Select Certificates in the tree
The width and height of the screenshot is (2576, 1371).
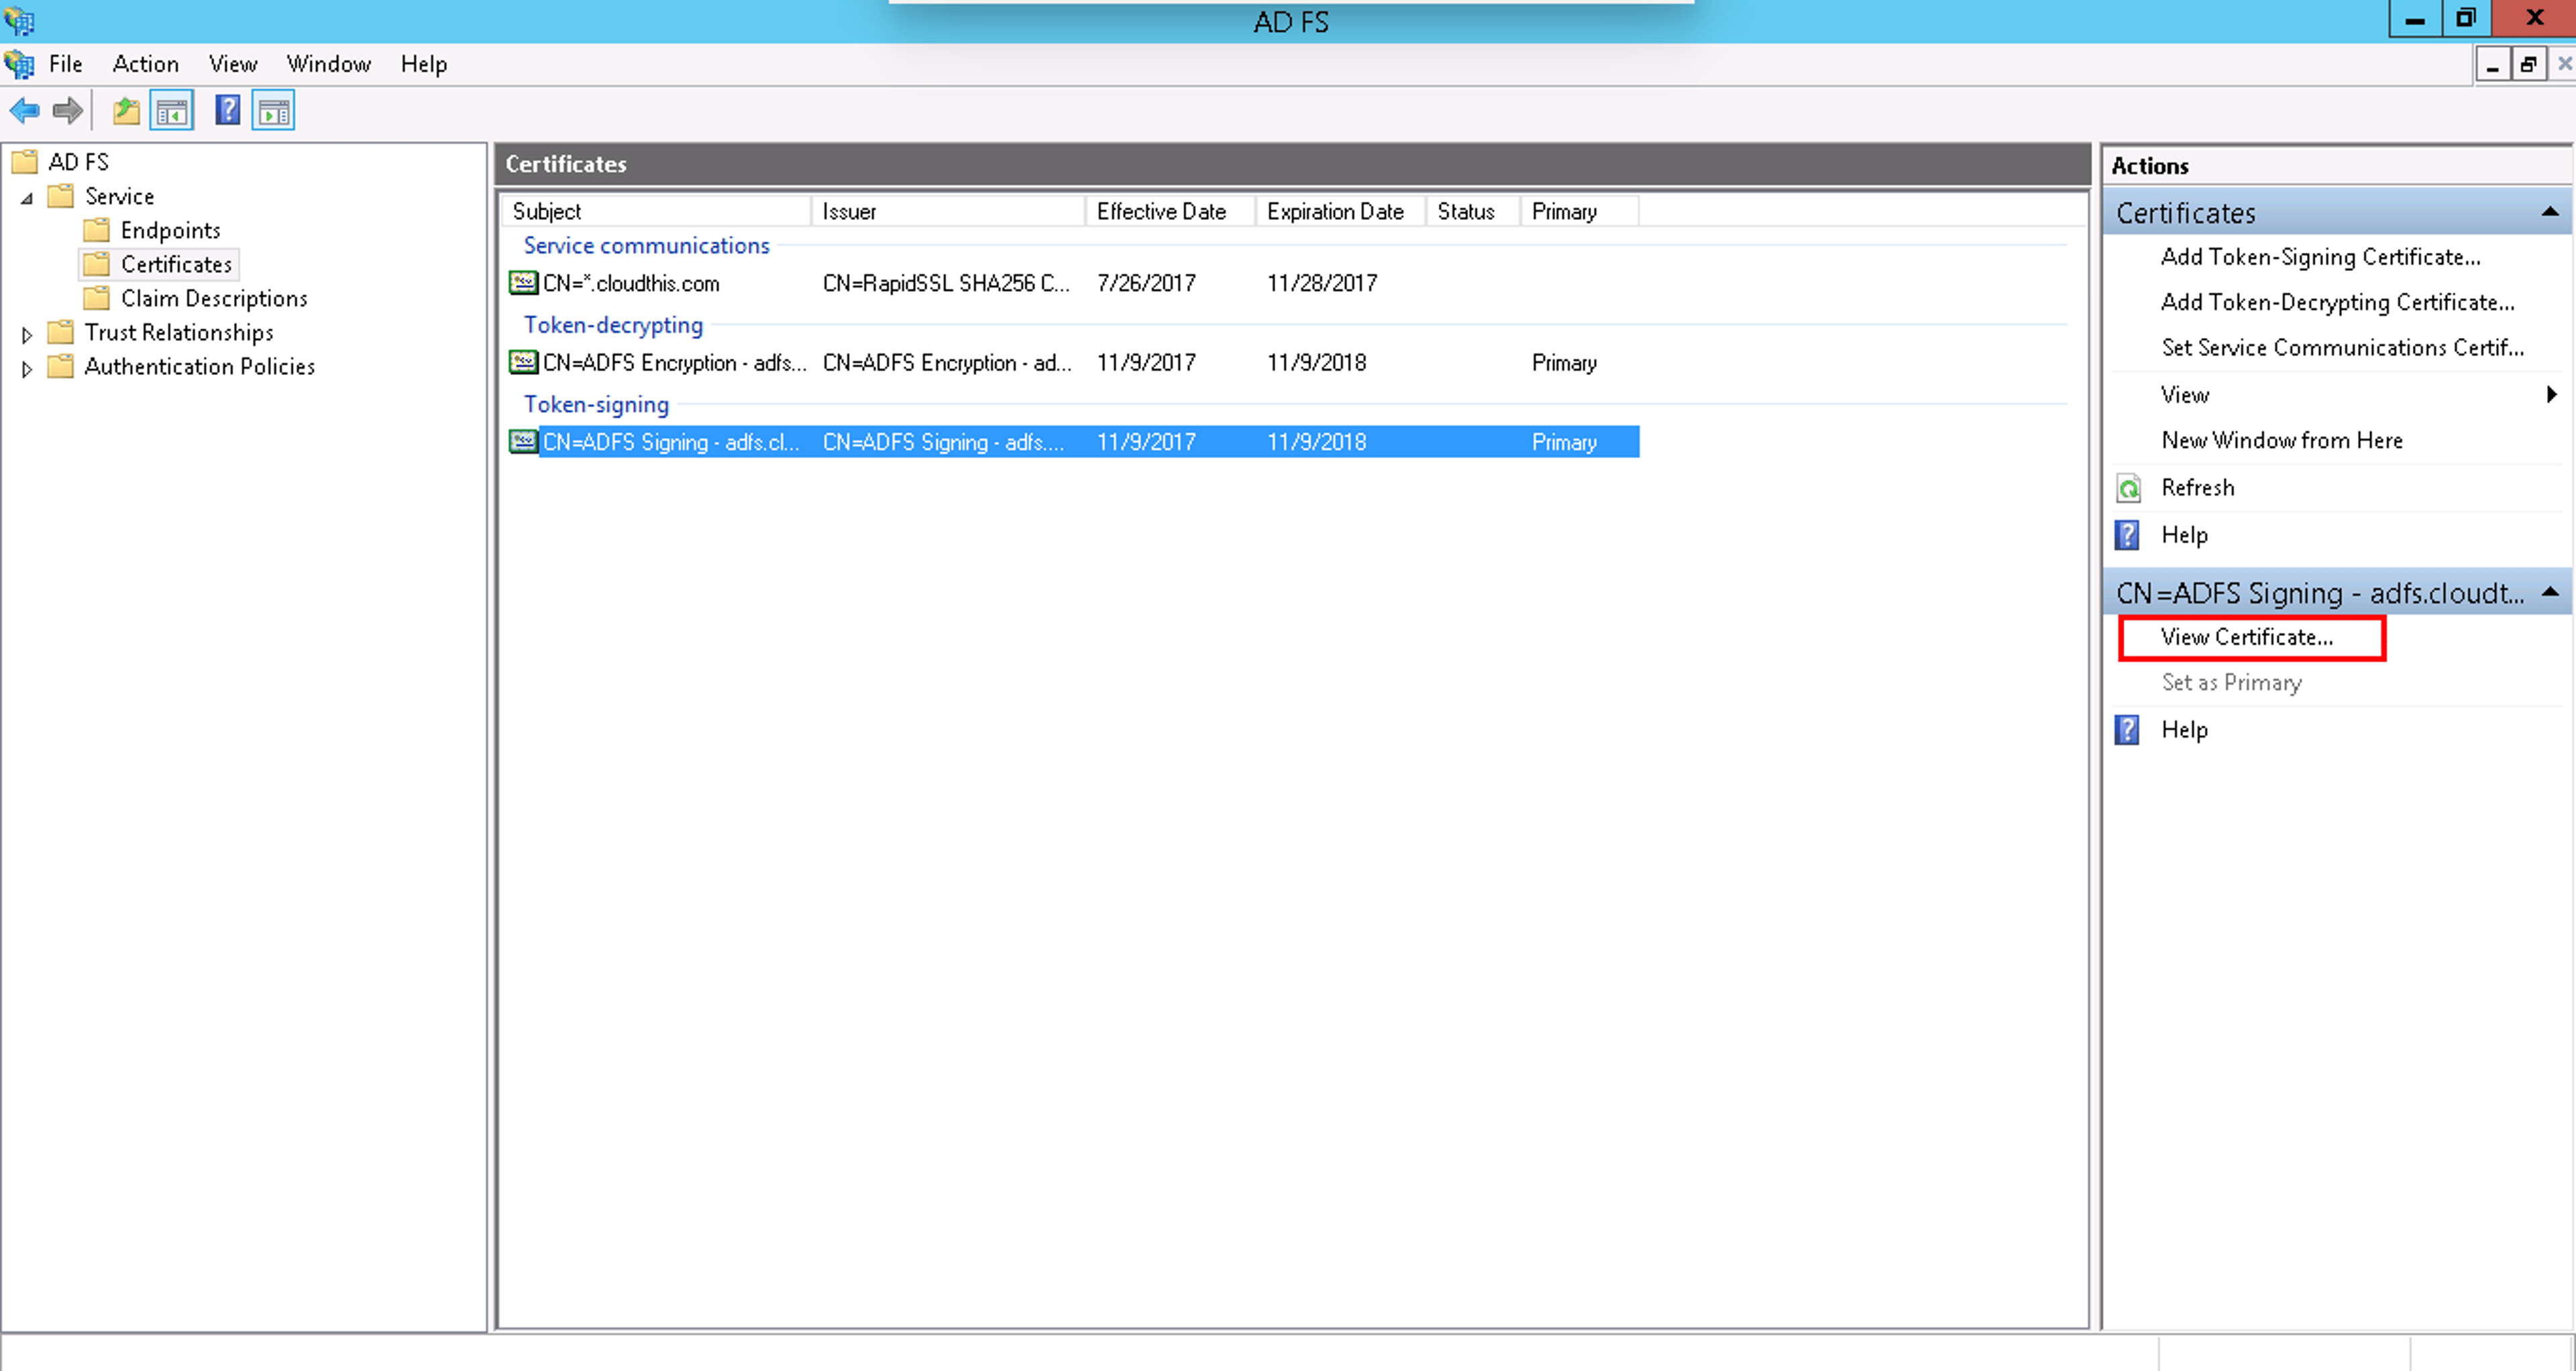[177, 264]
